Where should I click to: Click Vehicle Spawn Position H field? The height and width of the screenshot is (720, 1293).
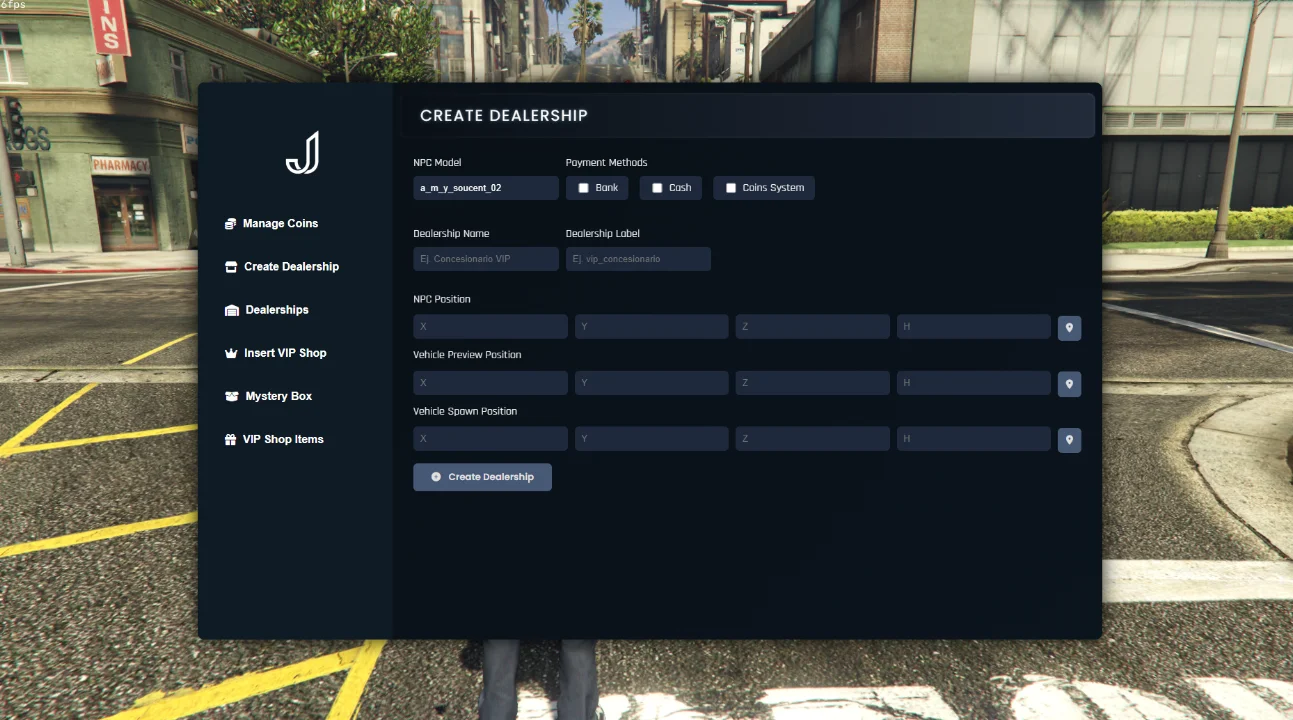pyautogui.click(x=973, y=439)
